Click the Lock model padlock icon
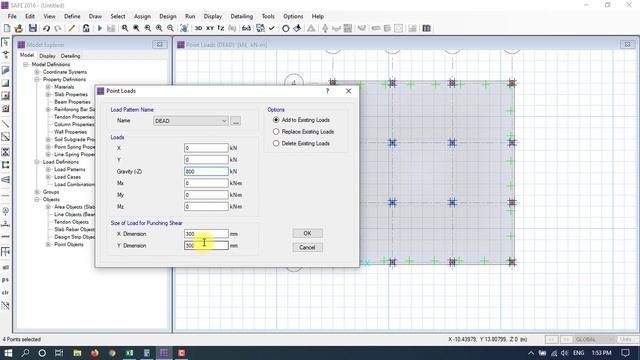This screenshot has height=360, width=640. click(x=86, y=28)
